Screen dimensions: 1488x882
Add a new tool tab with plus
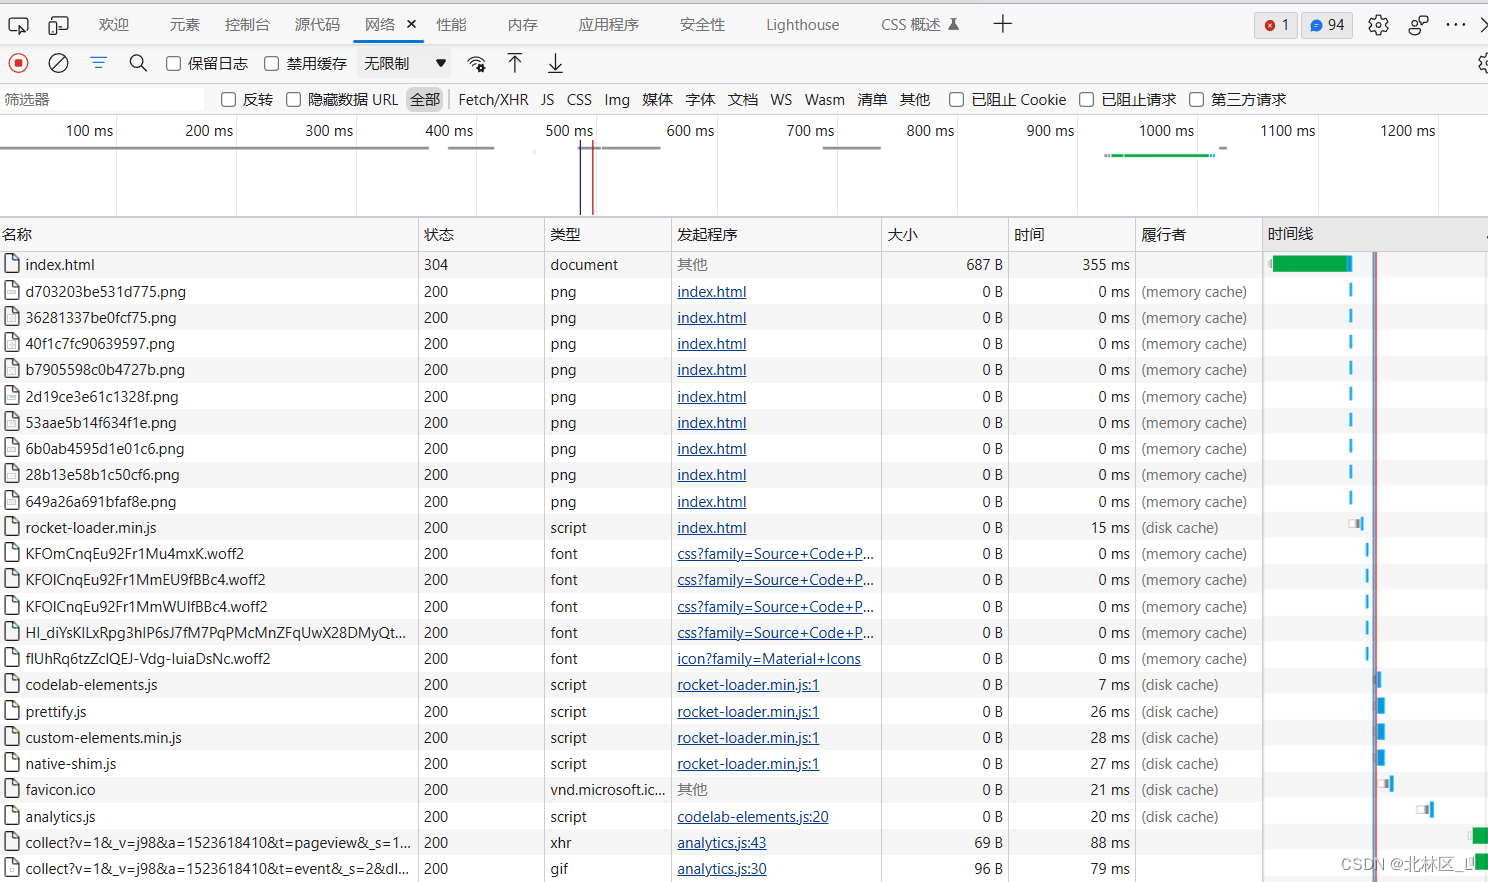1002,24
